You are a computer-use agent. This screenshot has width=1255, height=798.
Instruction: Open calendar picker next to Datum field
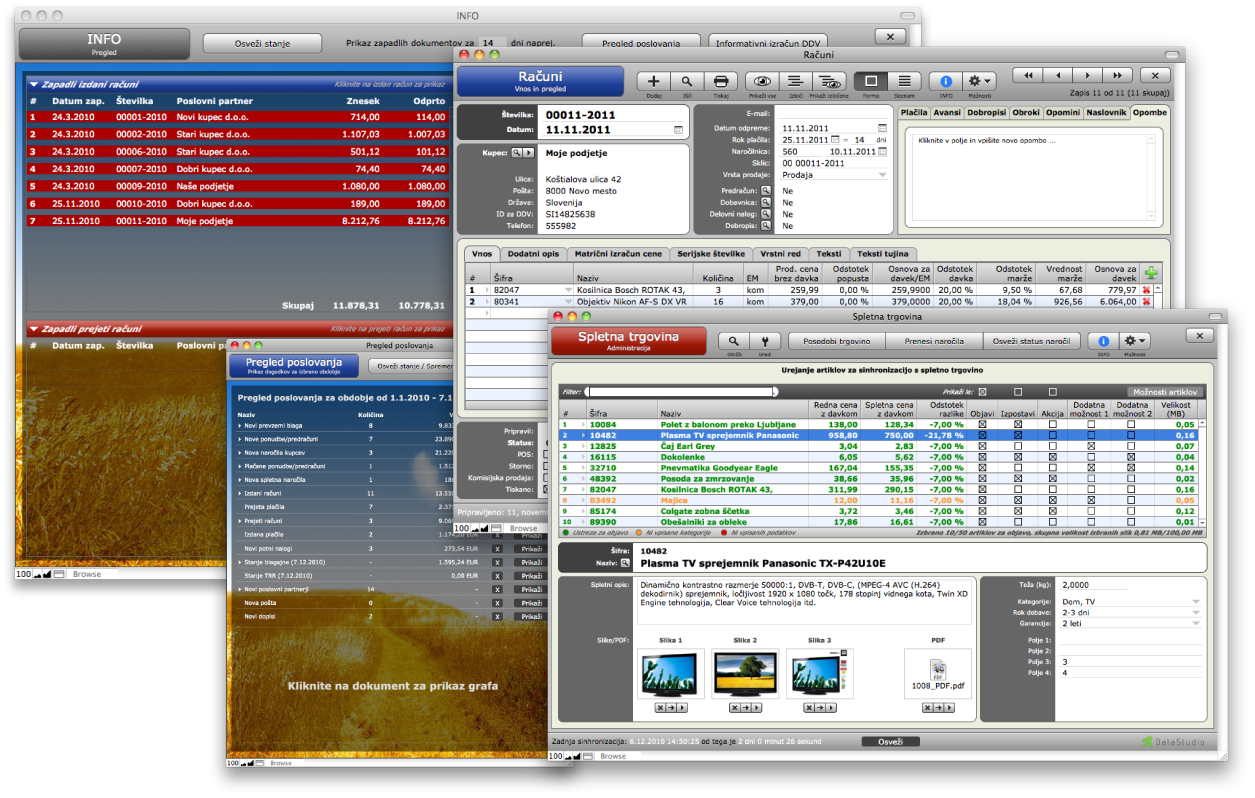(679, 129)
